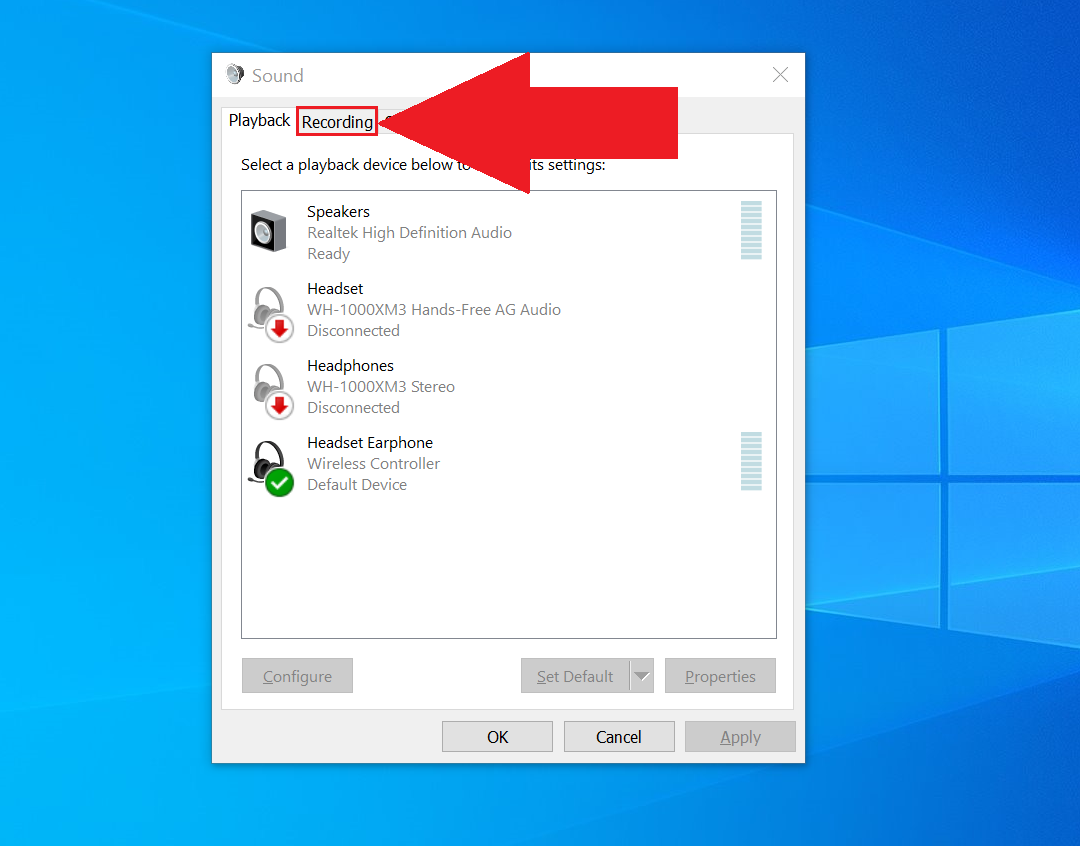1080x846 pixels.
Task: Click the Speakers volume level meter
Action: click(751, 230)
